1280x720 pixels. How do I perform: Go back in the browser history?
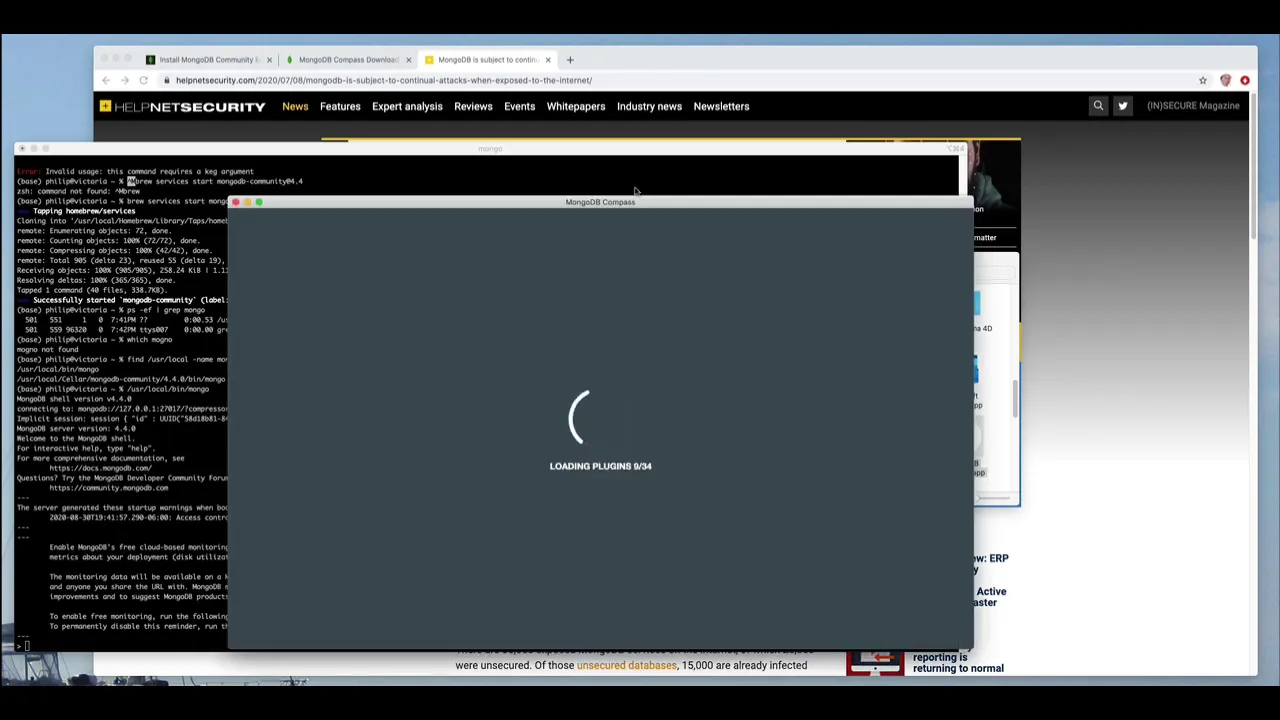[x=106, y=80]
